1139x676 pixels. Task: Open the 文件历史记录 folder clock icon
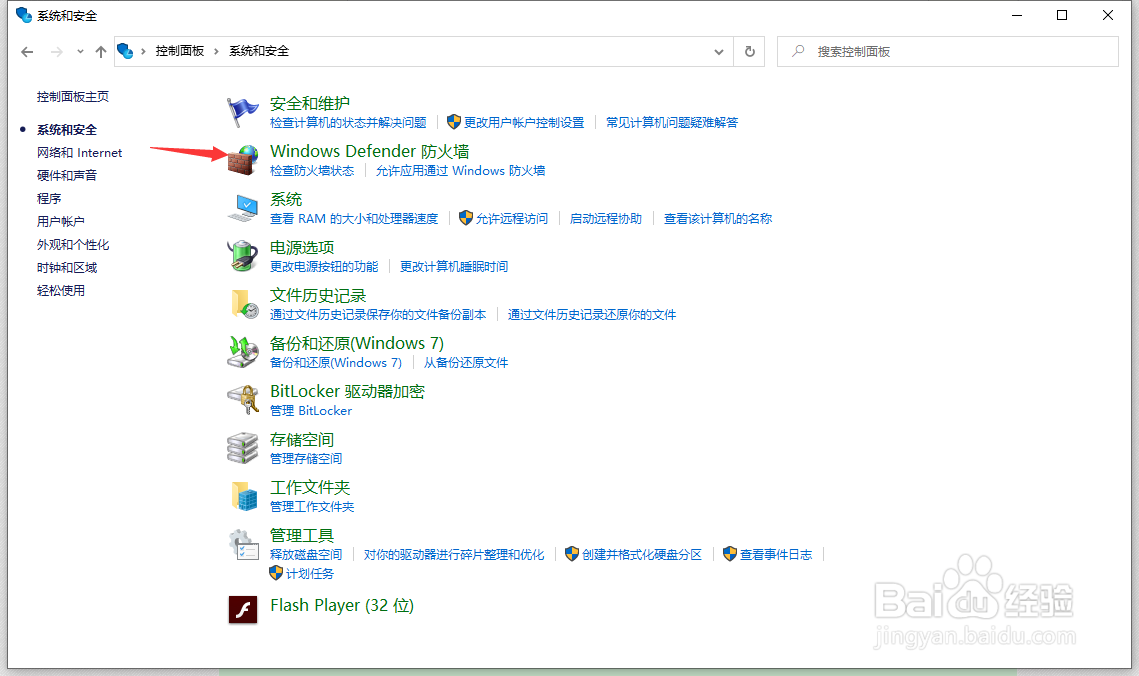point(244,304)
